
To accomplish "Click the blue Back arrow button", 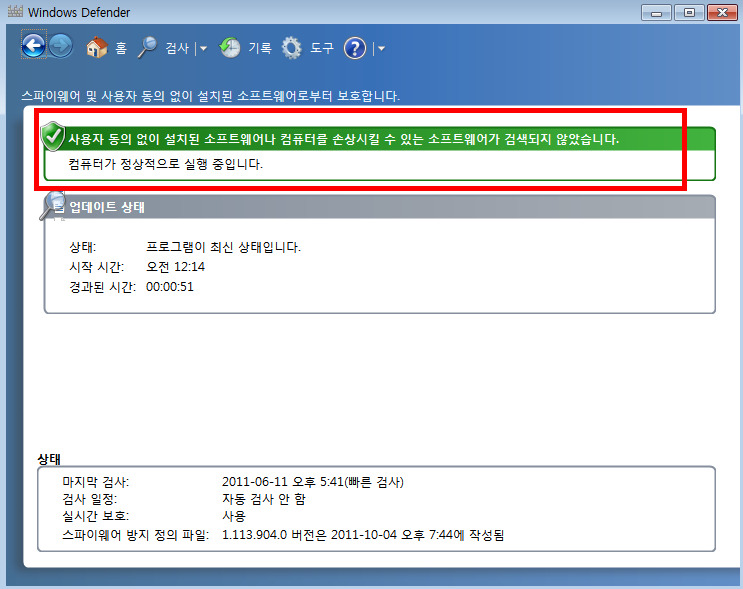I will [x=34, y=46].
